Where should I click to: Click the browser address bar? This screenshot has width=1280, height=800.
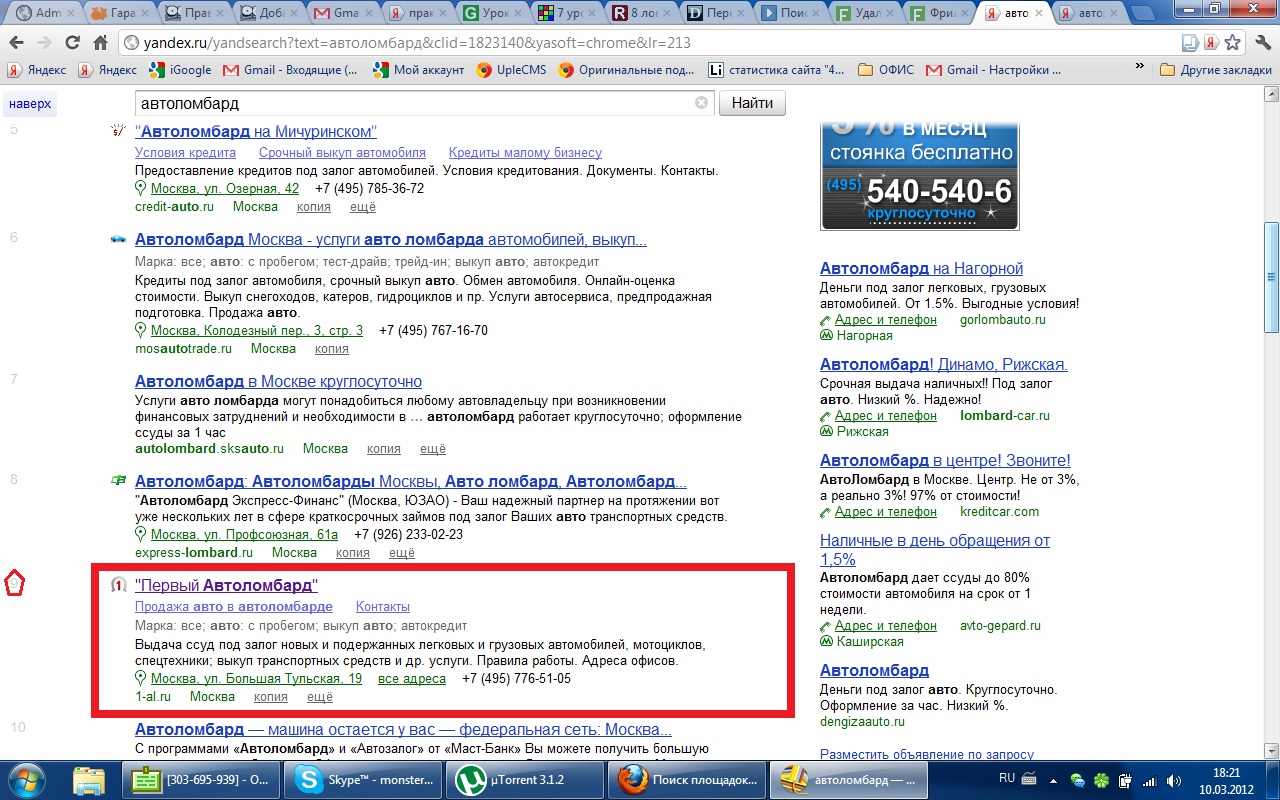coord(650,43)
